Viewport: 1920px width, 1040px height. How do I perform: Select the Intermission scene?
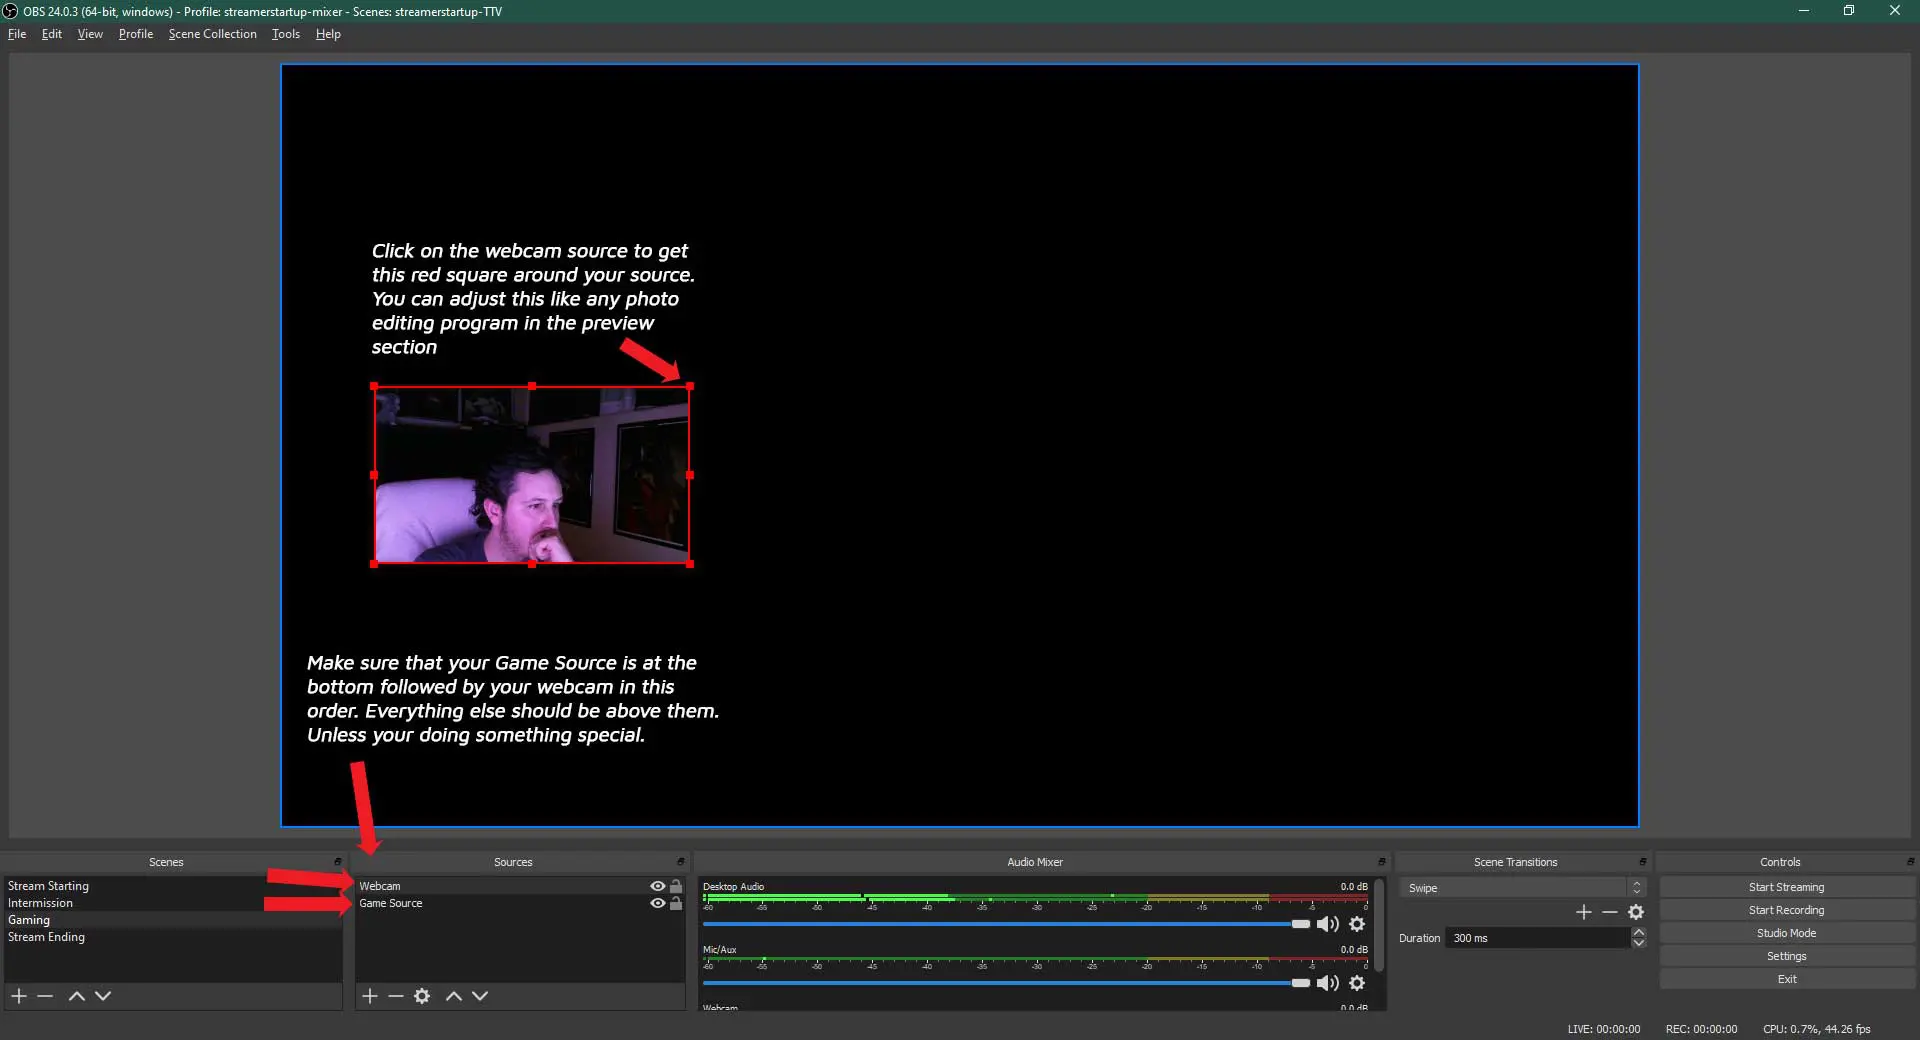point(173,903)
